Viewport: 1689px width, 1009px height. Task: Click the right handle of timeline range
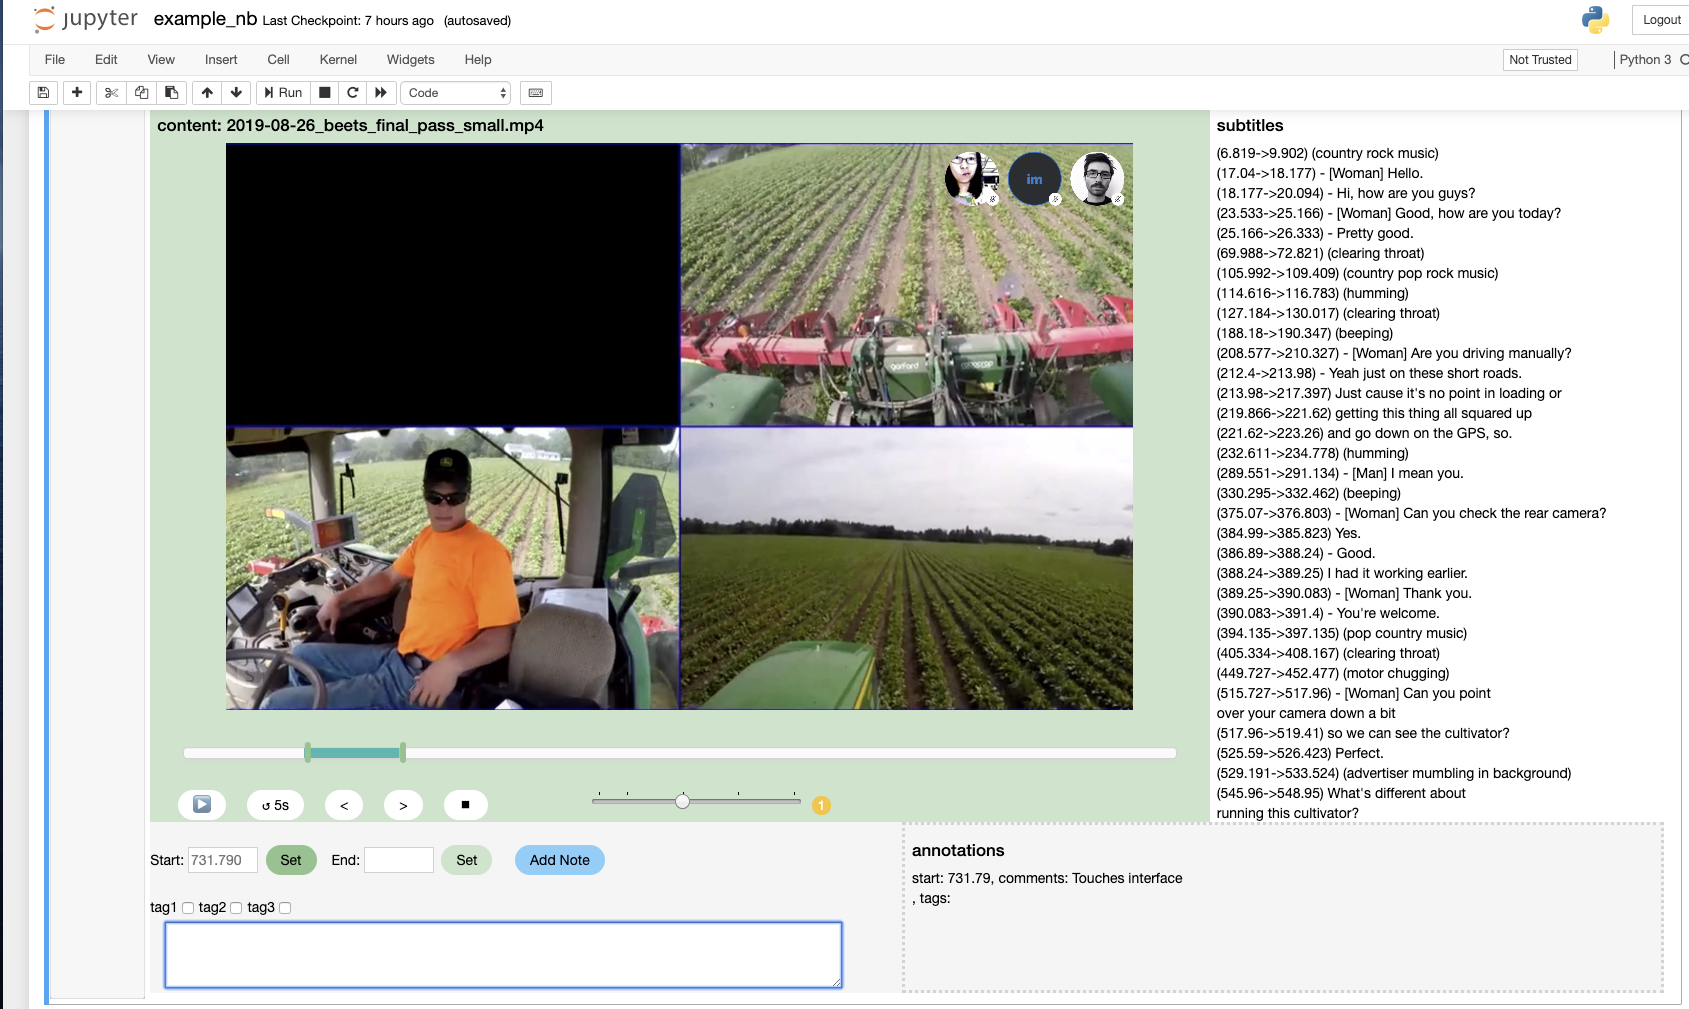click(403, 753)
